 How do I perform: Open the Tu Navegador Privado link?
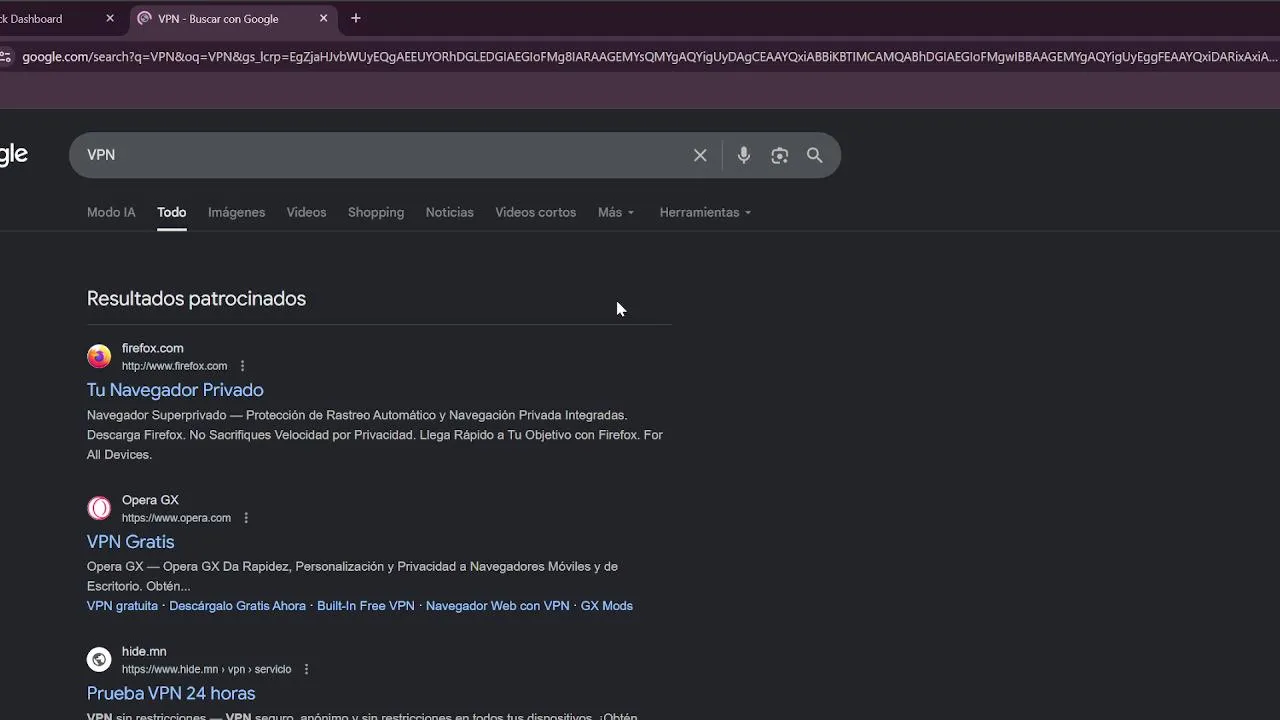click(175, 390)
